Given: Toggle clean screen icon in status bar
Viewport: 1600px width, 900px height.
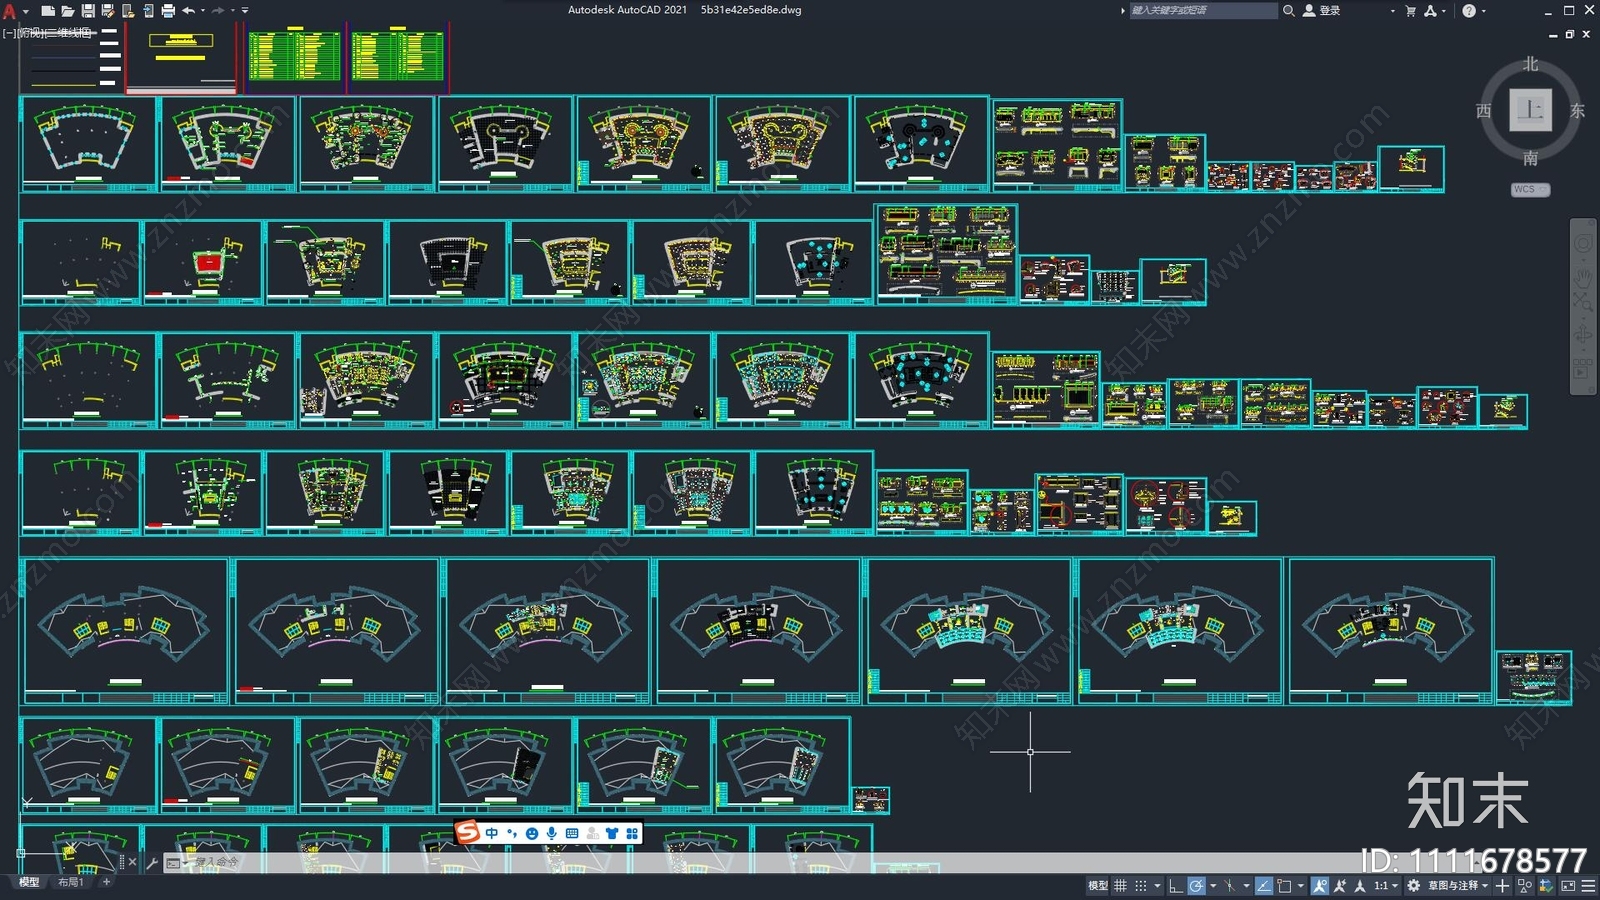Looking at the screenshot, I should pyautogui.click(x=1568, y=886).
